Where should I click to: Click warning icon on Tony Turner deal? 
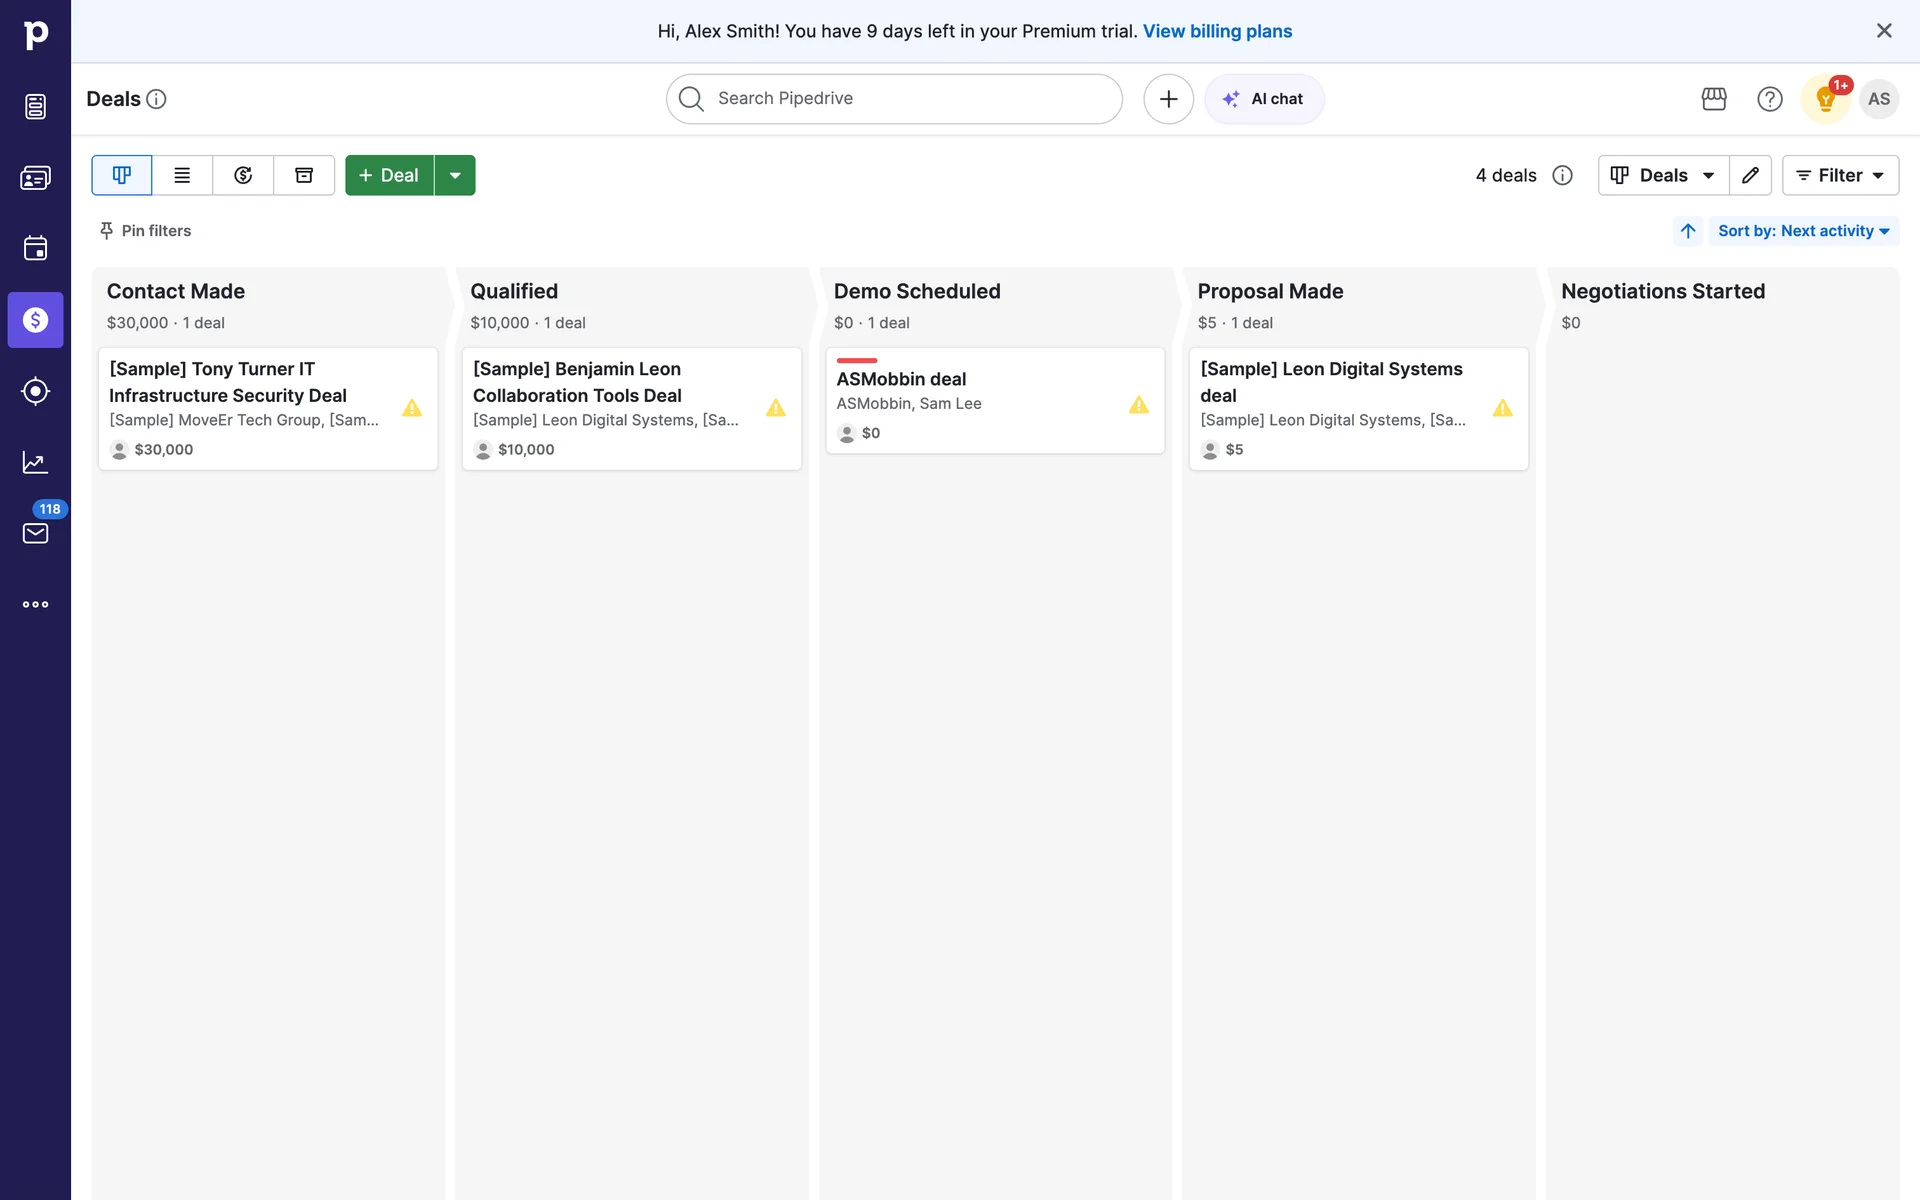pyautogui.click(x=412, y=408)
